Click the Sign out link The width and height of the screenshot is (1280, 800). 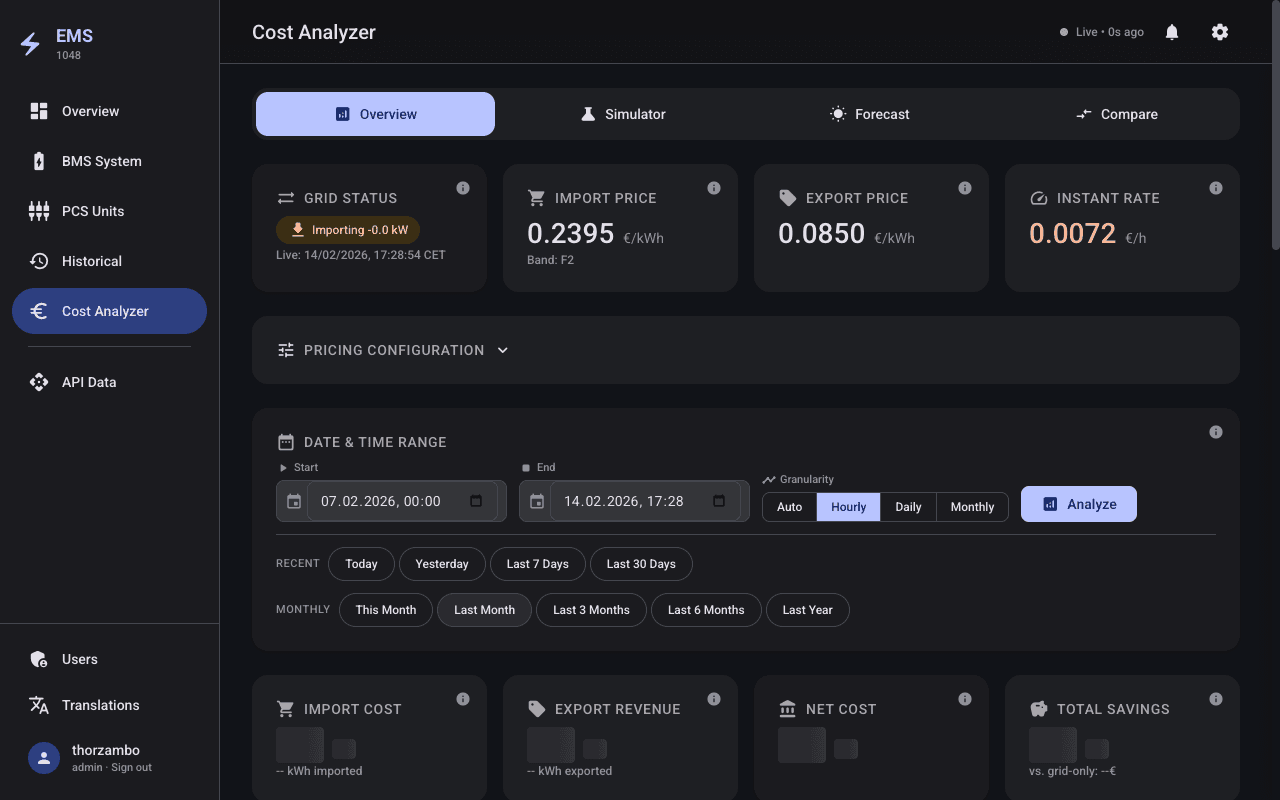tap(131, 768)
